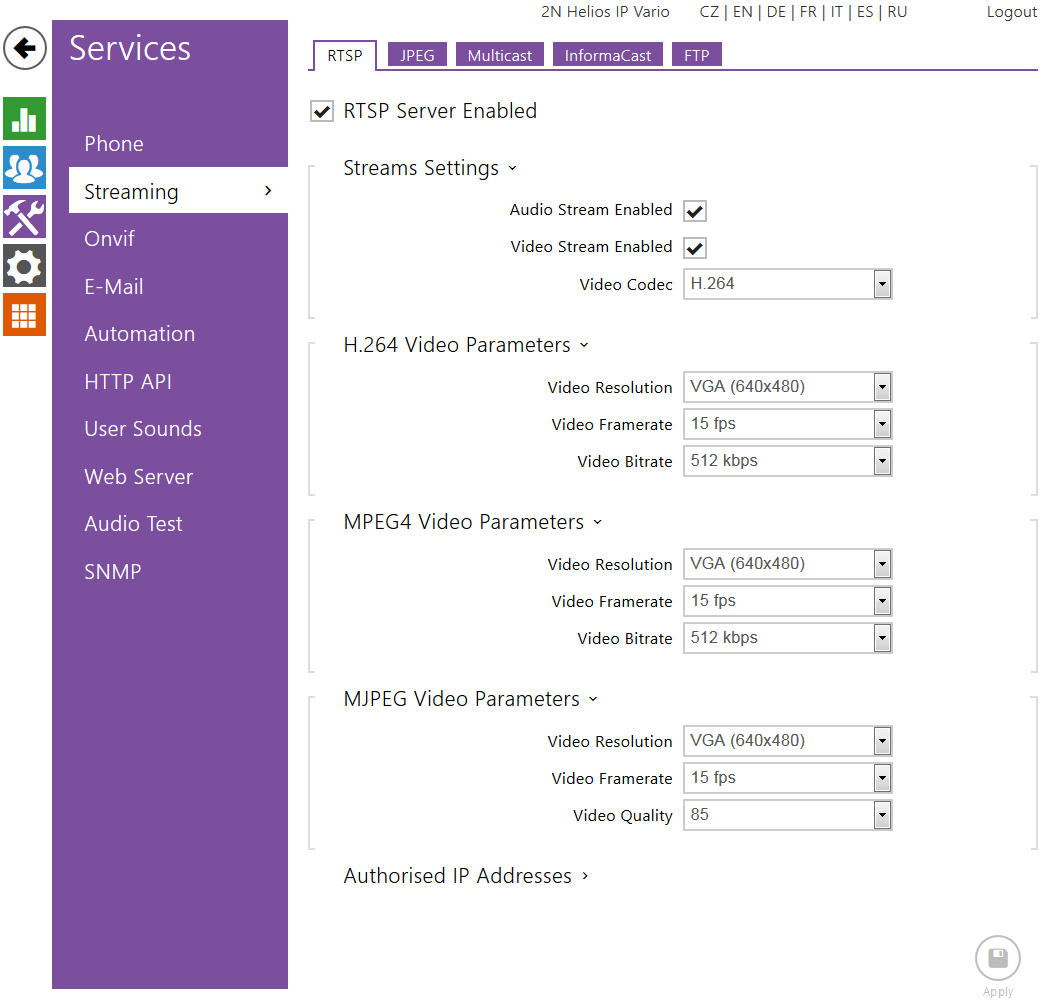Open the MPEG4 Video Framerate dropdown
The height and width of the screenshot is (1002, 1045).
881,600
